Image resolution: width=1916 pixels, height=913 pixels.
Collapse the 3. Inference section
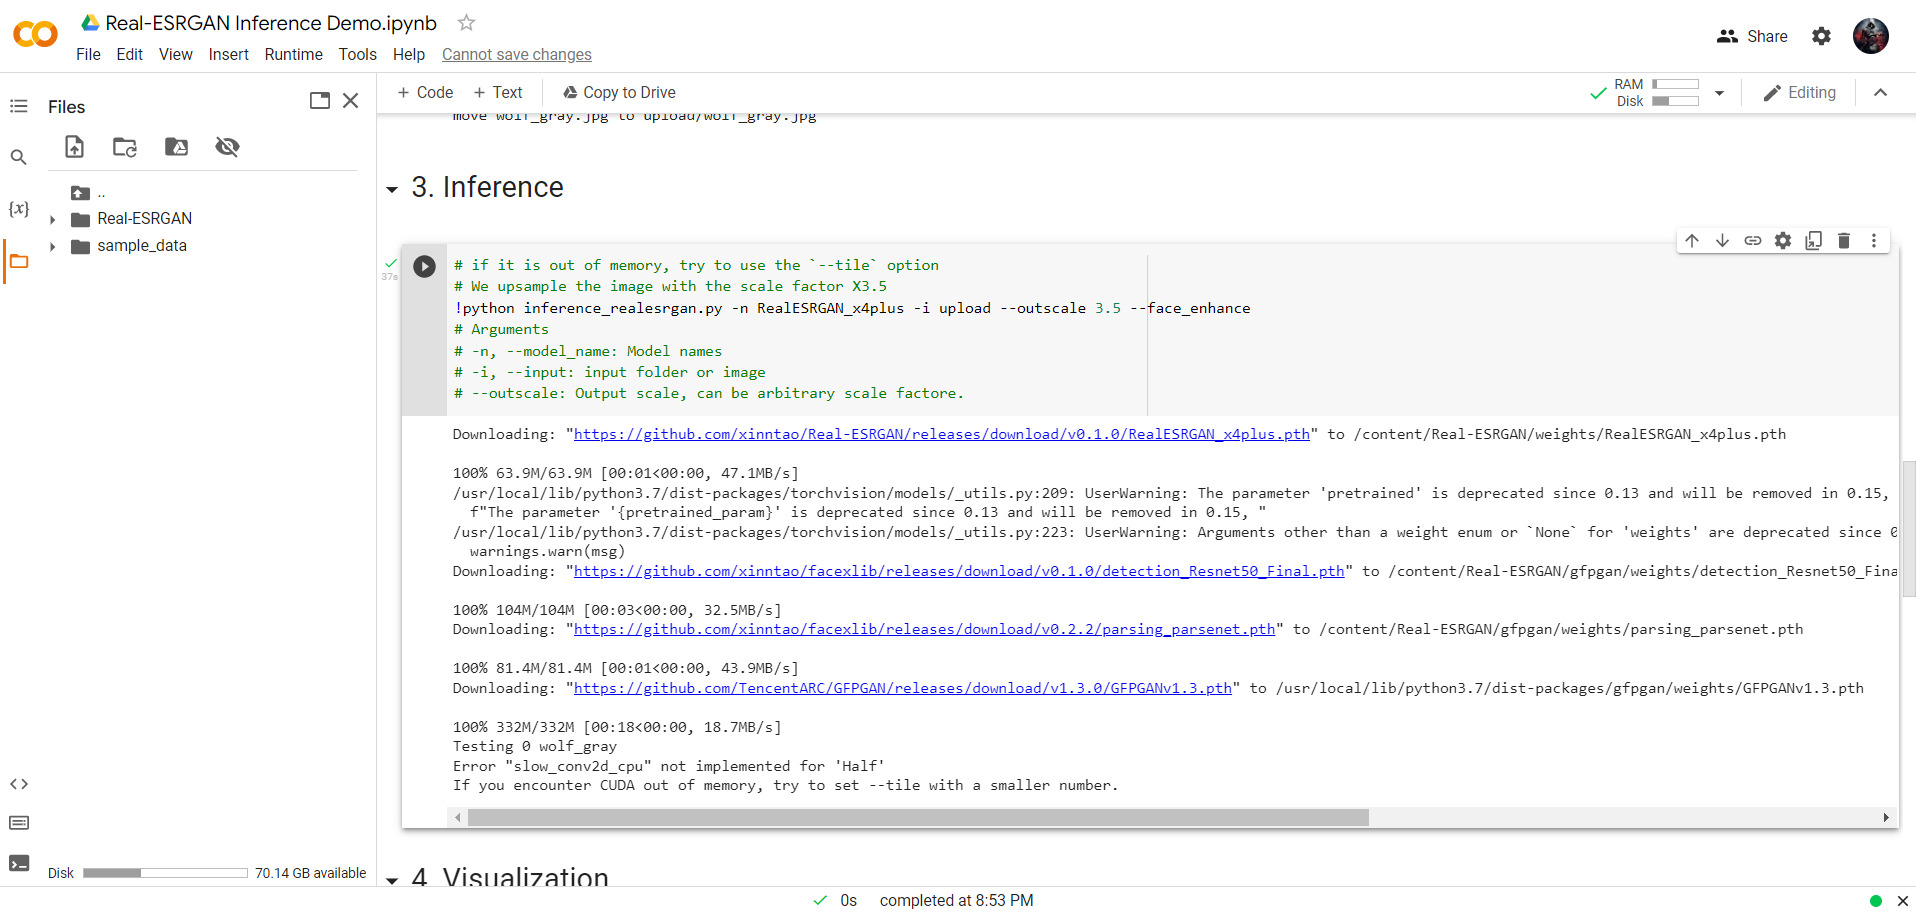392,189
